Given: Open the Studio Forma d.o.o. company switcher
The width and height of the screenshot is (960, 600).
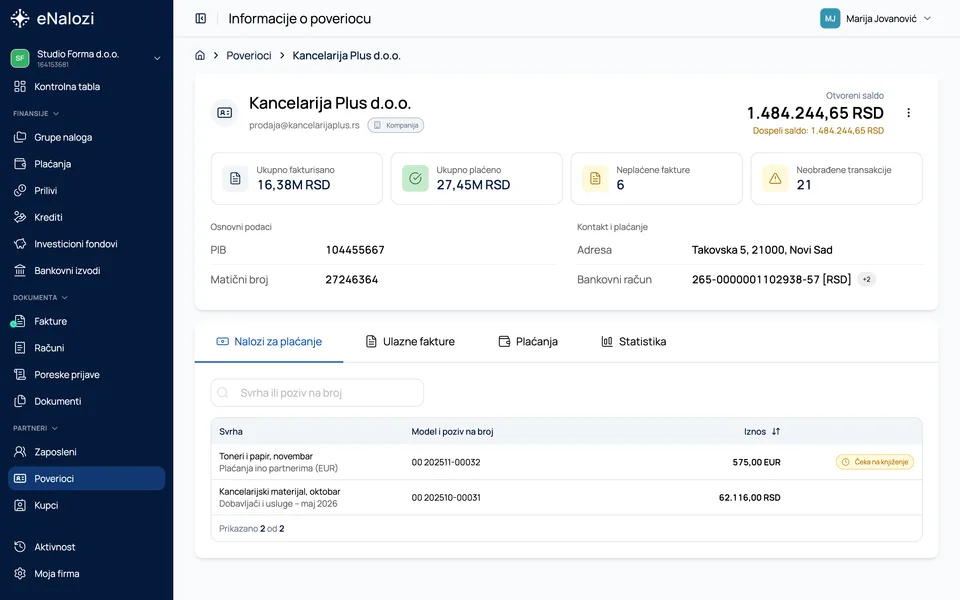Looking at the screenshot, I should pos(86,58).
